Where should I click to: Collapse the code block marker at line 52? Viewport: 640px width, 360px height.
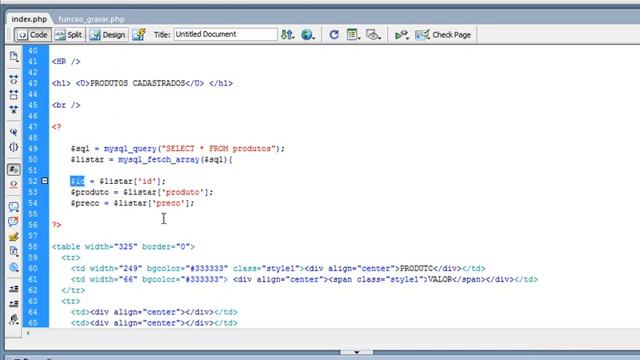pyautogui.click(x=44, y=181)
